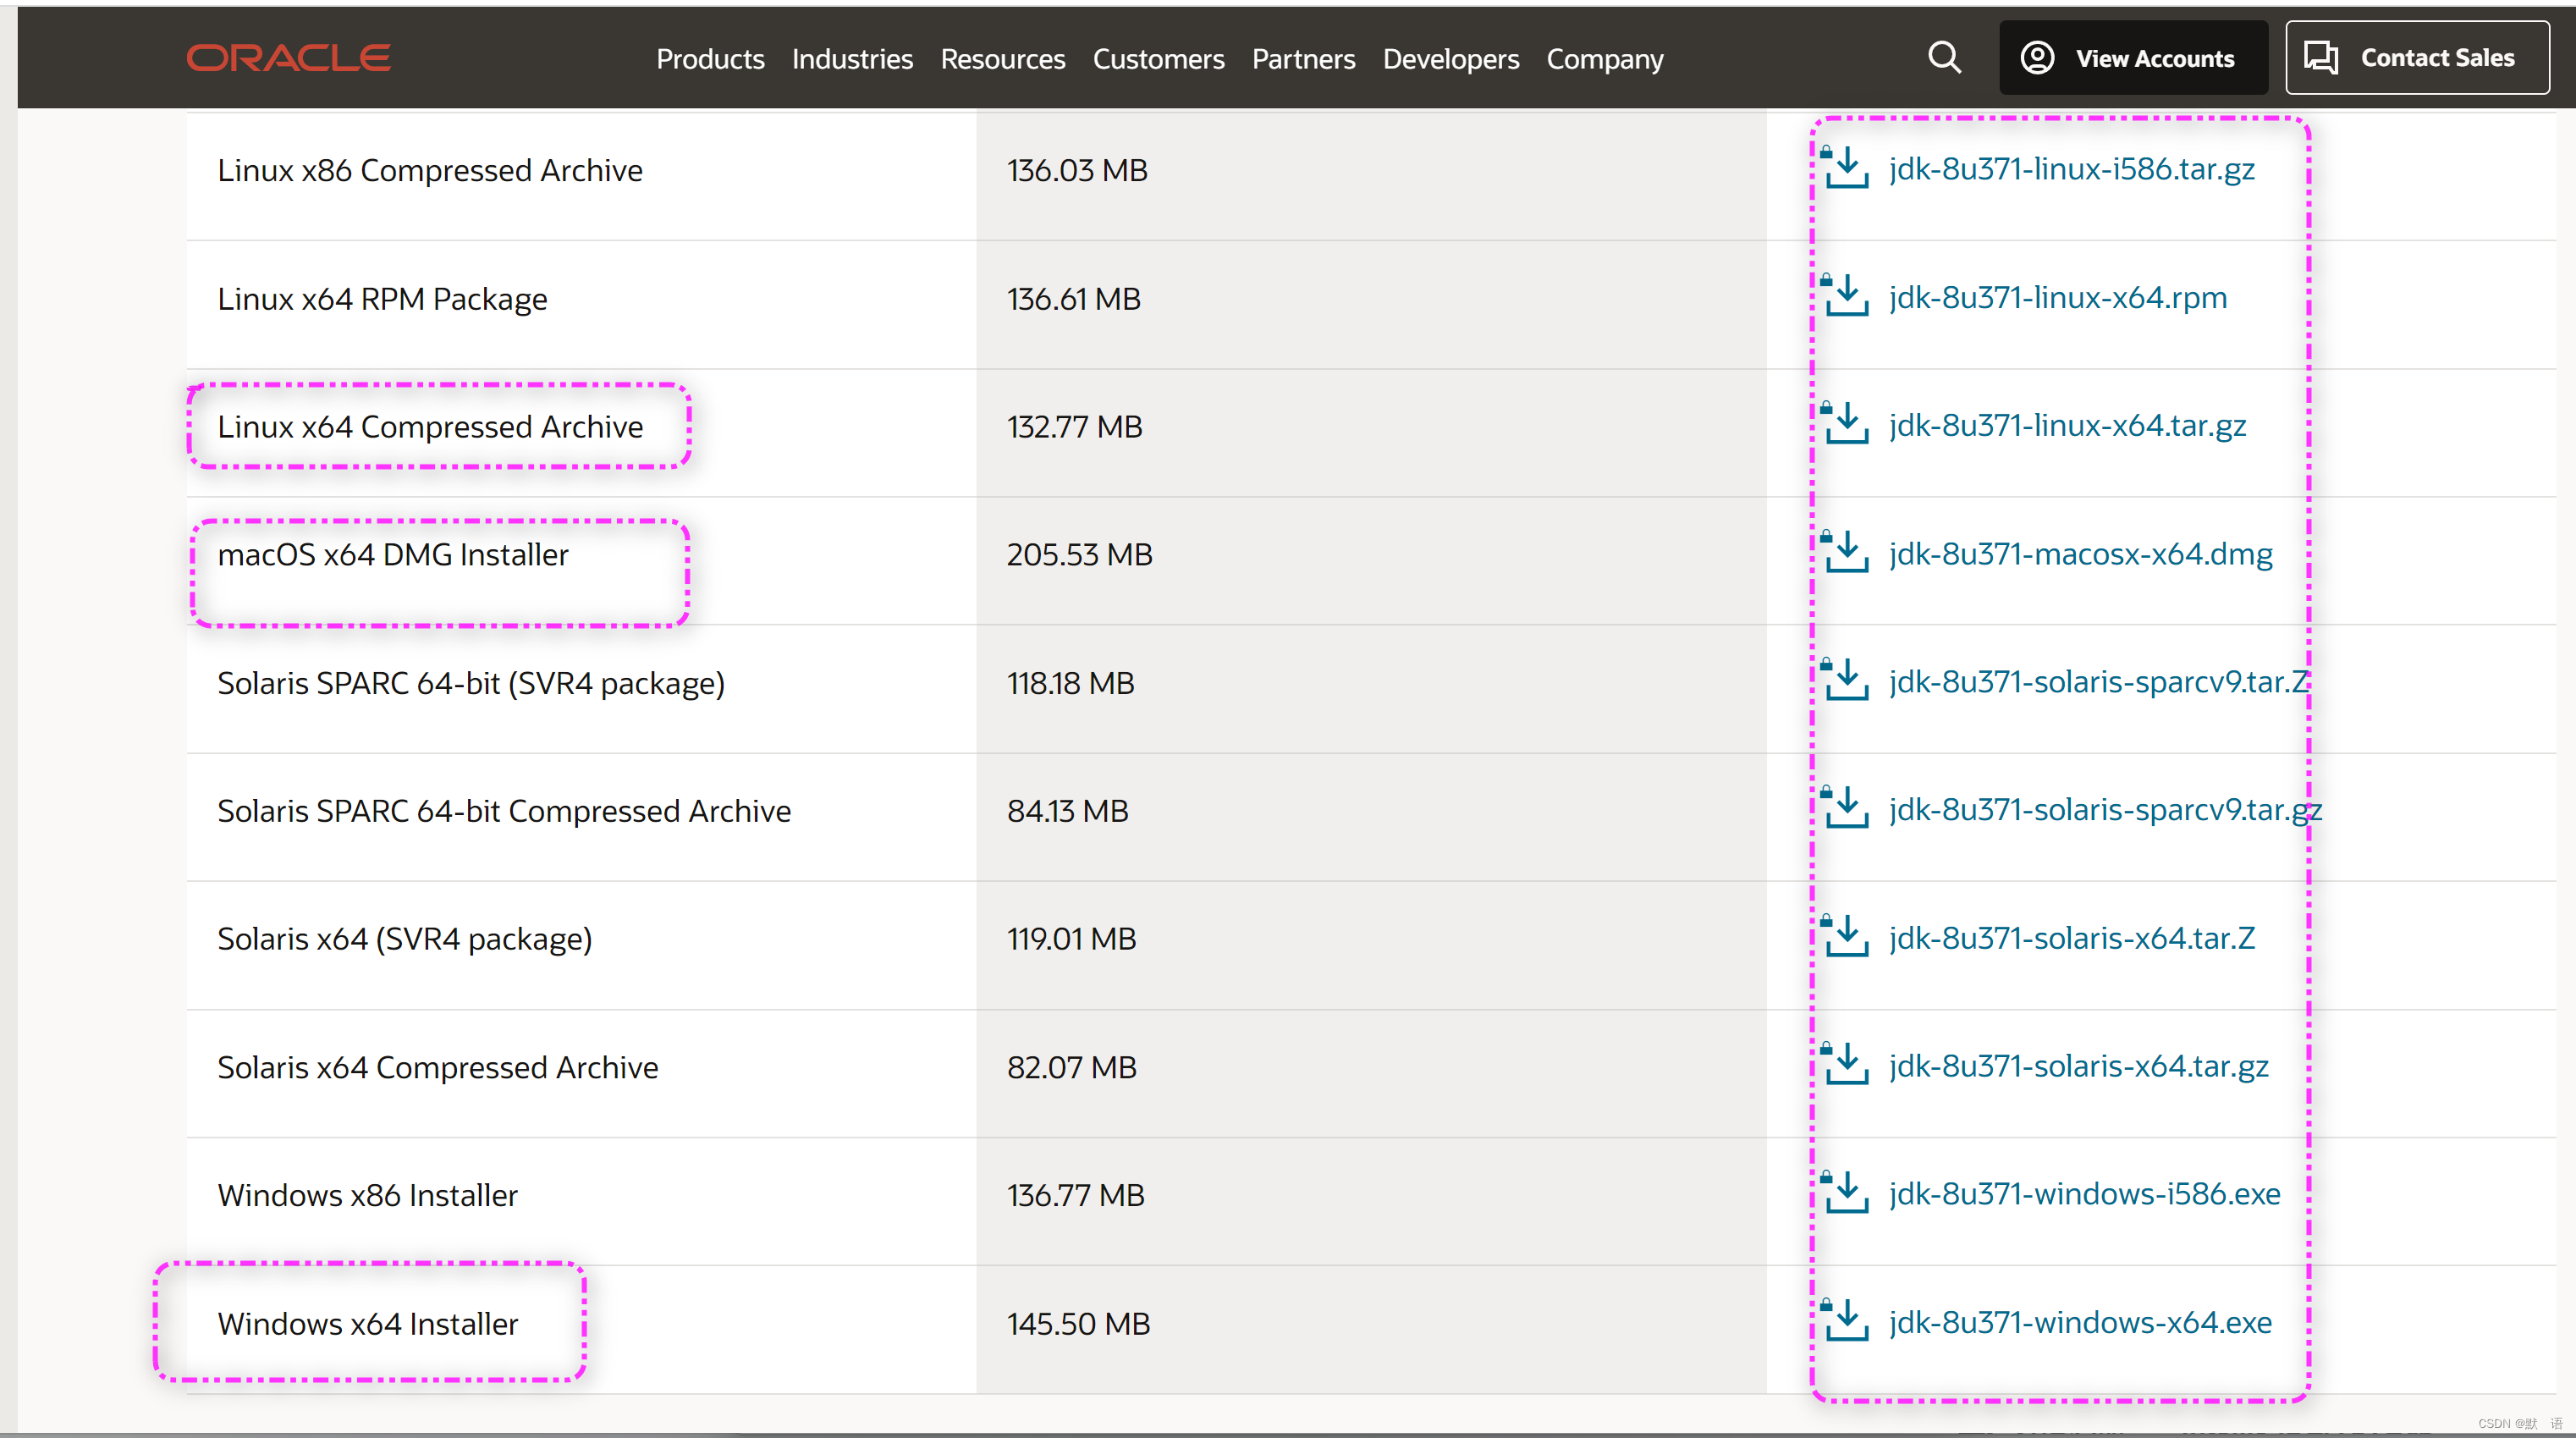Viewport: 2576px width, 1438px height.
Task: Download jdk-8u371-solaris-sparcv9.tar.gz link
Action: (2104, 809)
